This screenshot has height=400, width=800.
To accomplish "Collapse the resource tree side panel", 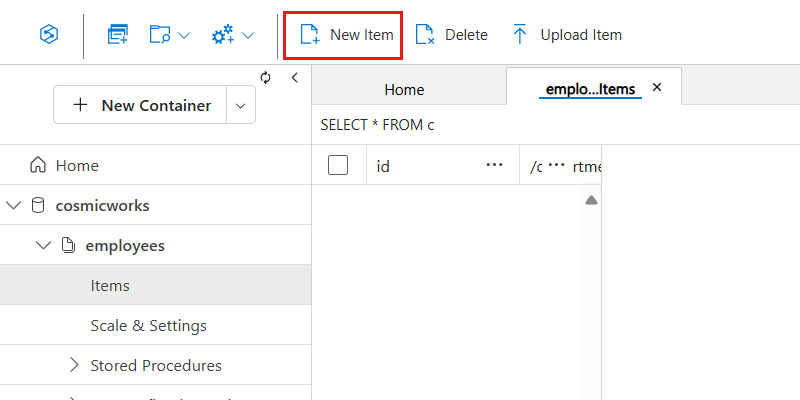I will 295,77.
